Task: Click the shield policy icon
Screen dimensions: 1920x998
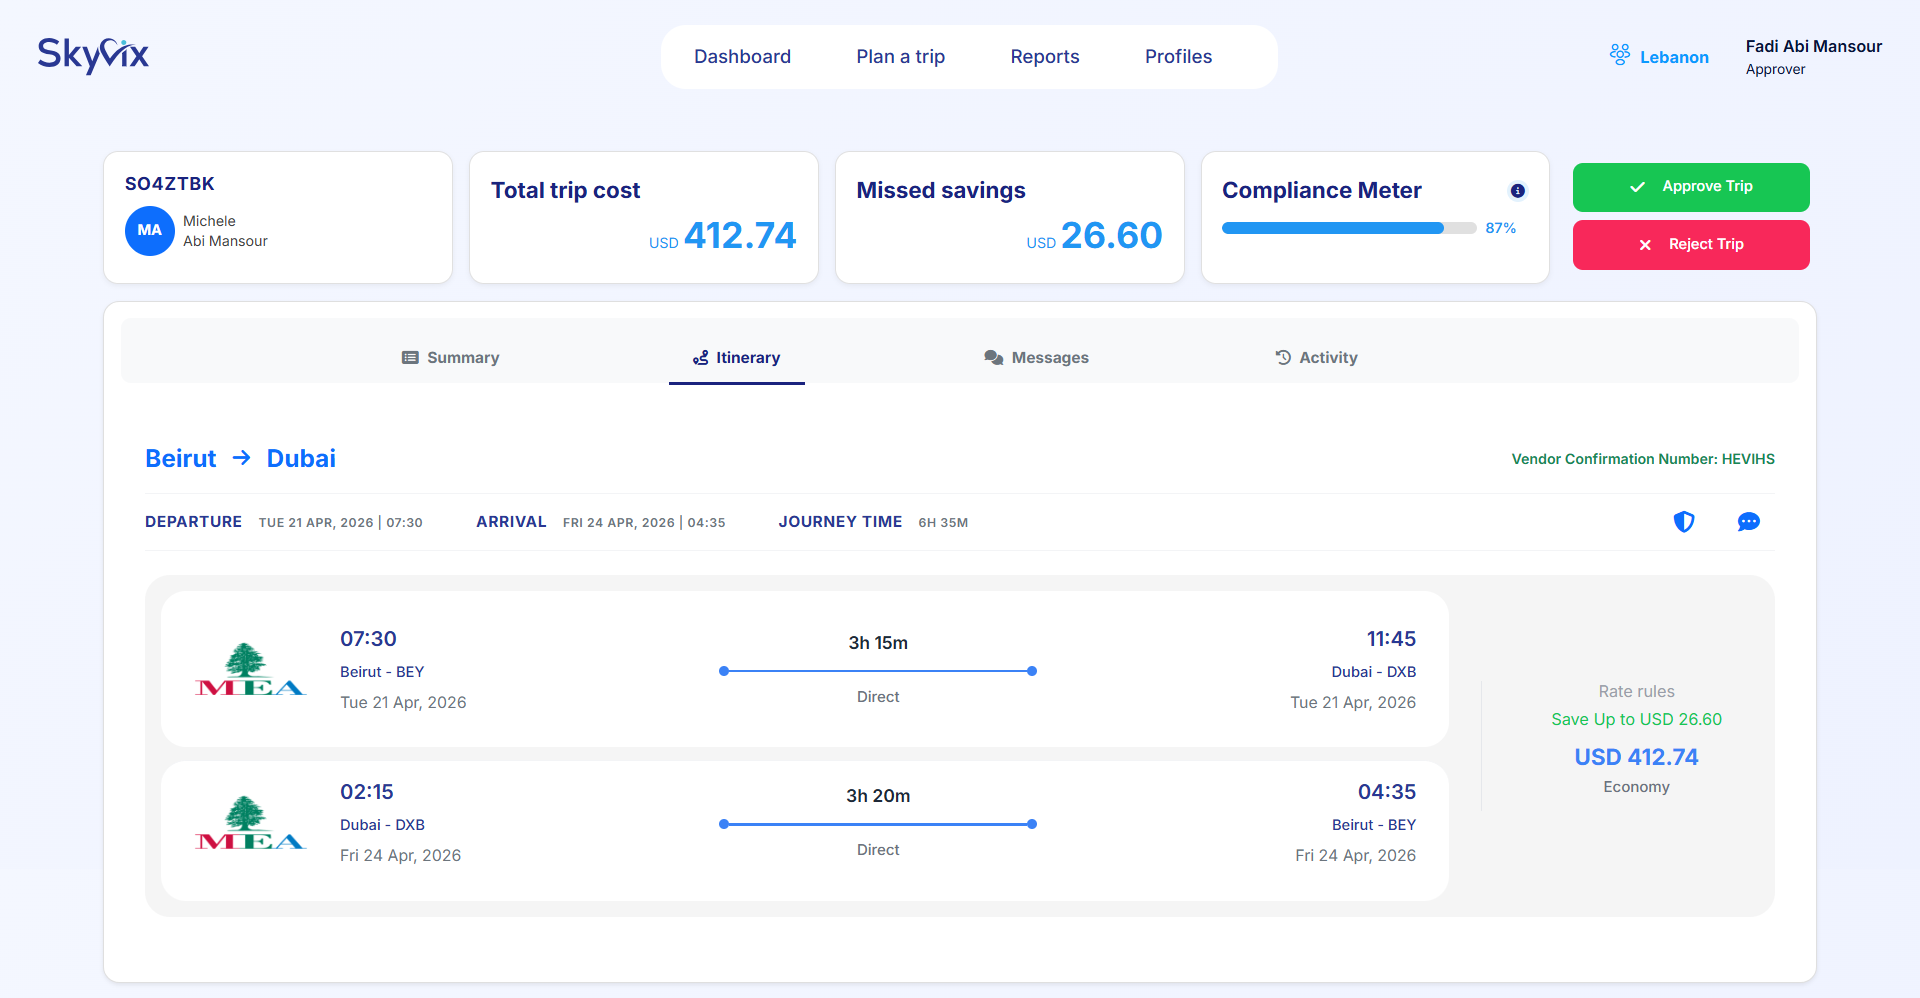Action: 1684,522
